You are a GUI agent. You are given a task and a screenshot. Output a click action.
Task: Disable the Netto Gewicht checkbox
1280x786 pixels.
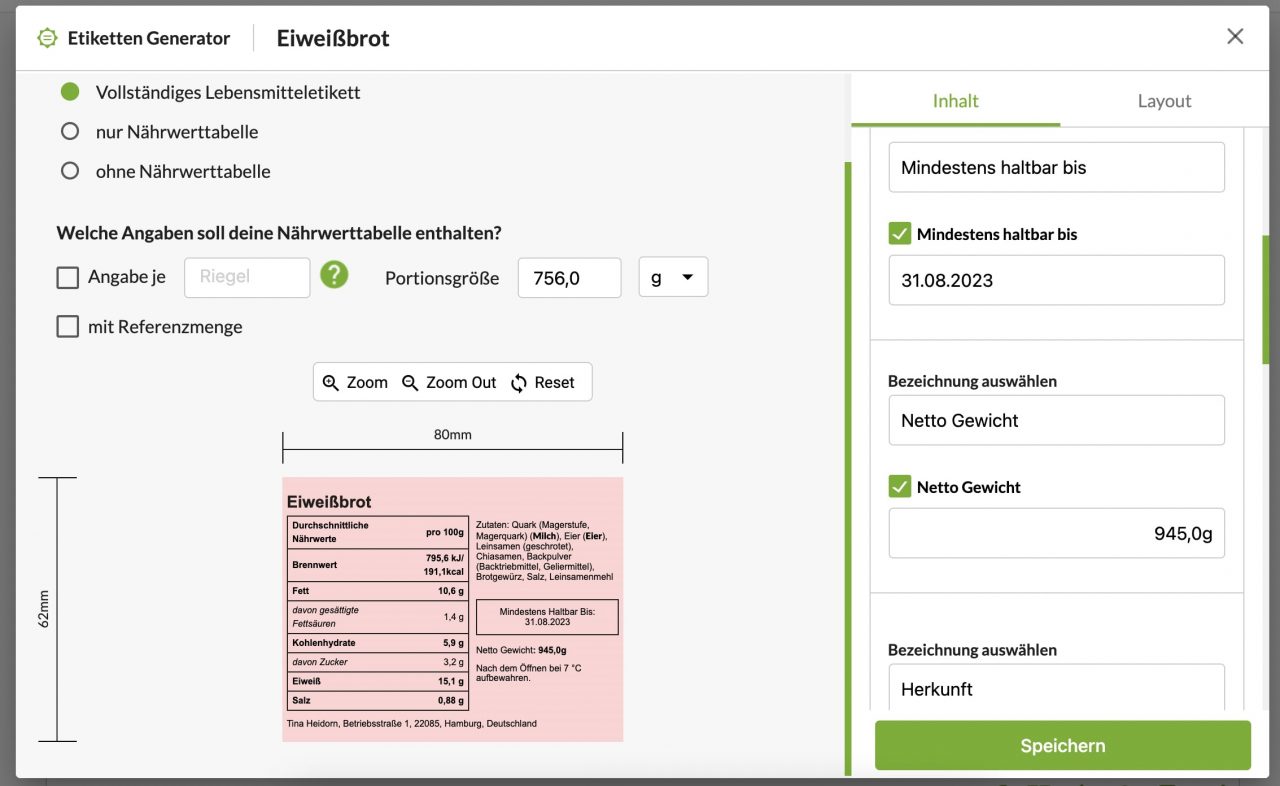coord(899,487)
